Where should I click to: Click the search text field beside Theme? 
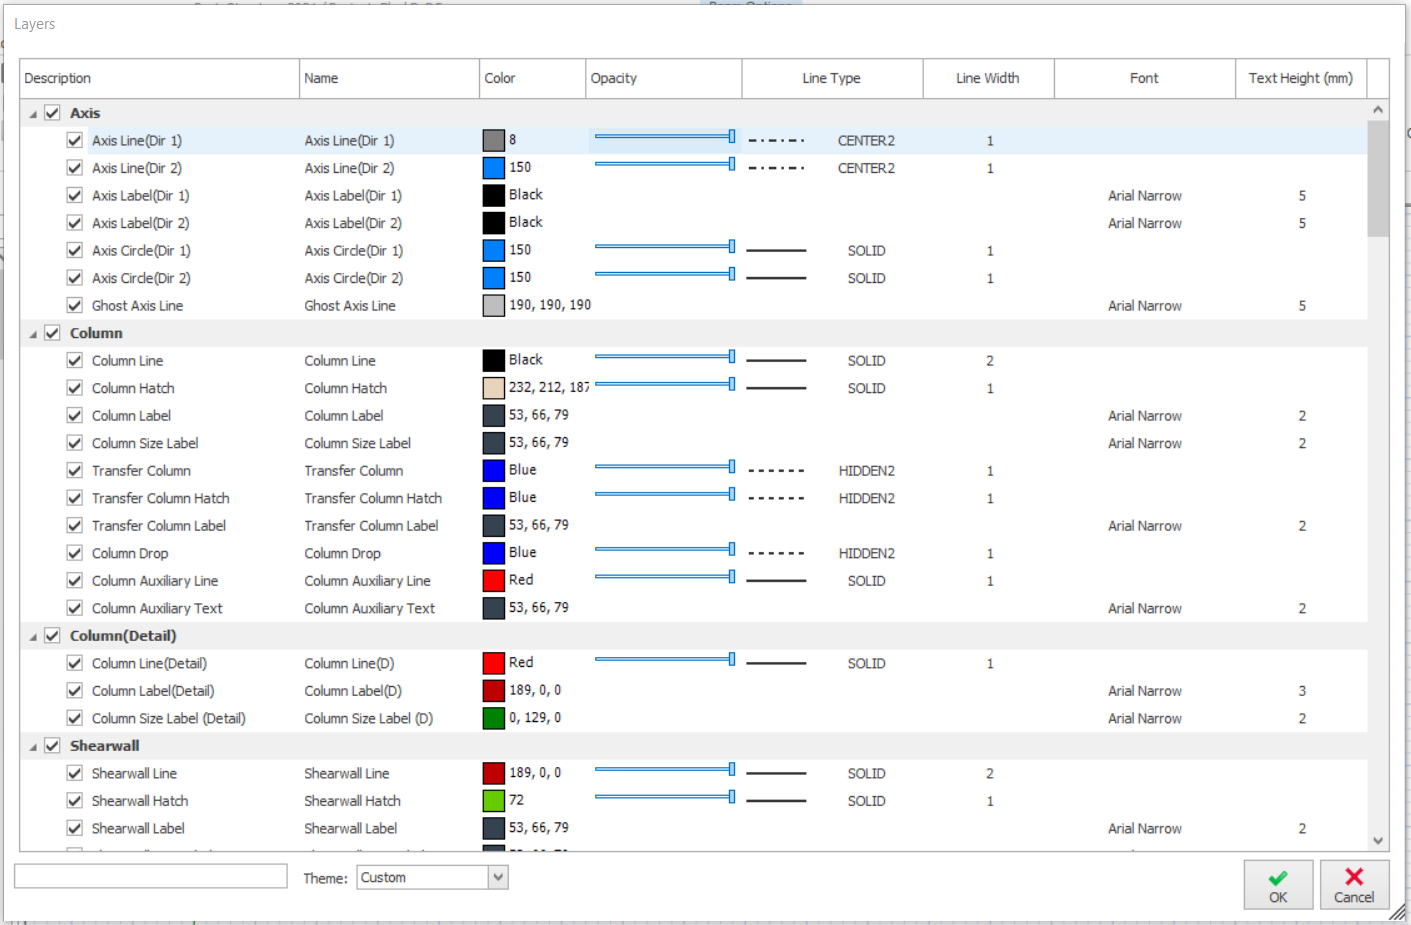[151, 877]
